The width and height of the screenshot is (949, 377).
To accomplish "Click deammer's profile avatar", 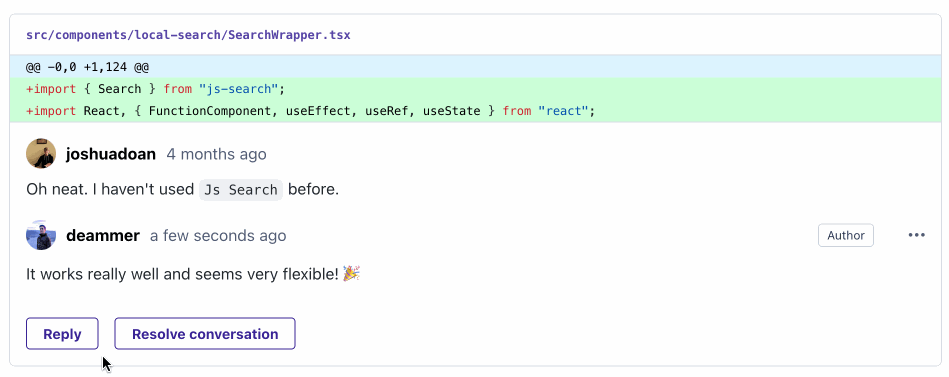I will coord(41,235).
